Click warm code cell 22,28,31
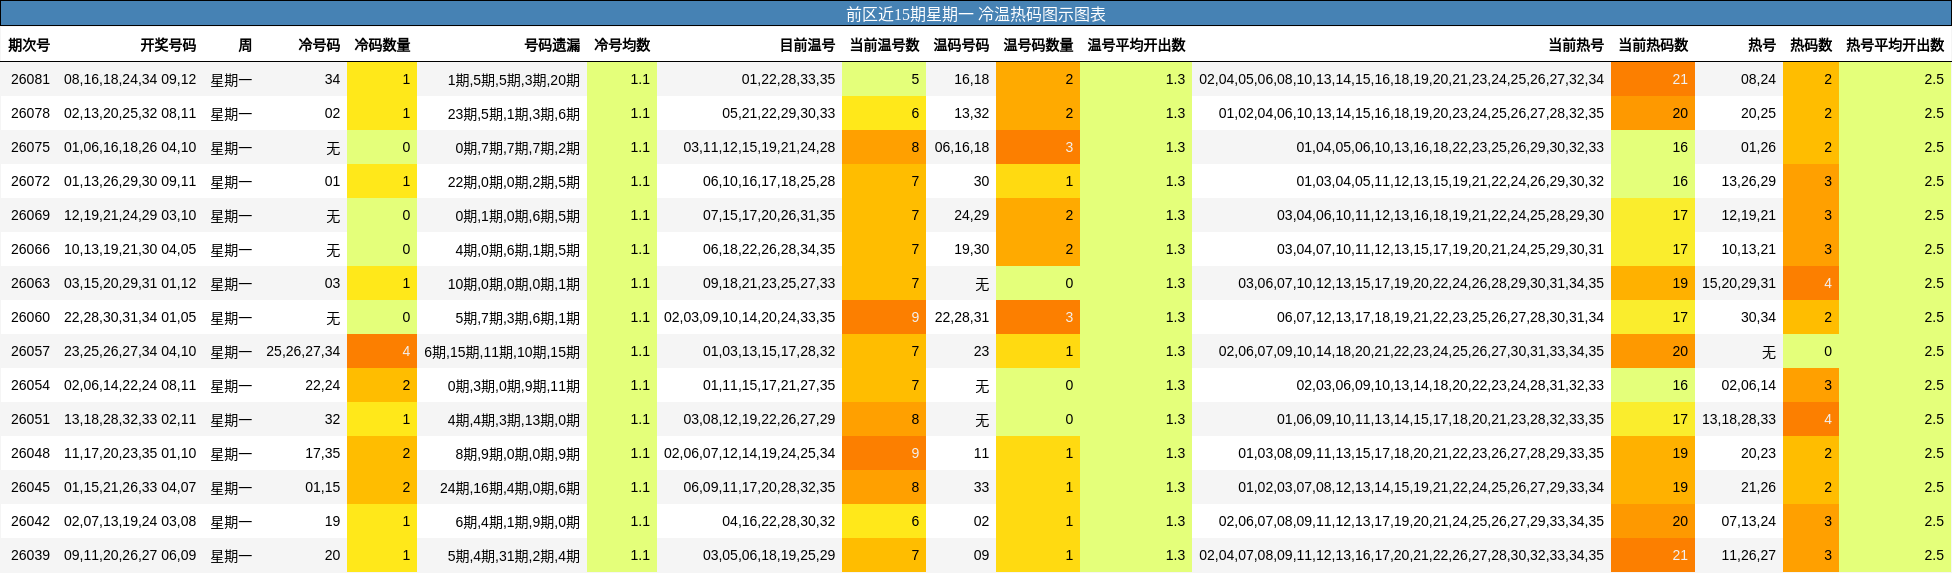1952x573 pixels. [962, 317]
